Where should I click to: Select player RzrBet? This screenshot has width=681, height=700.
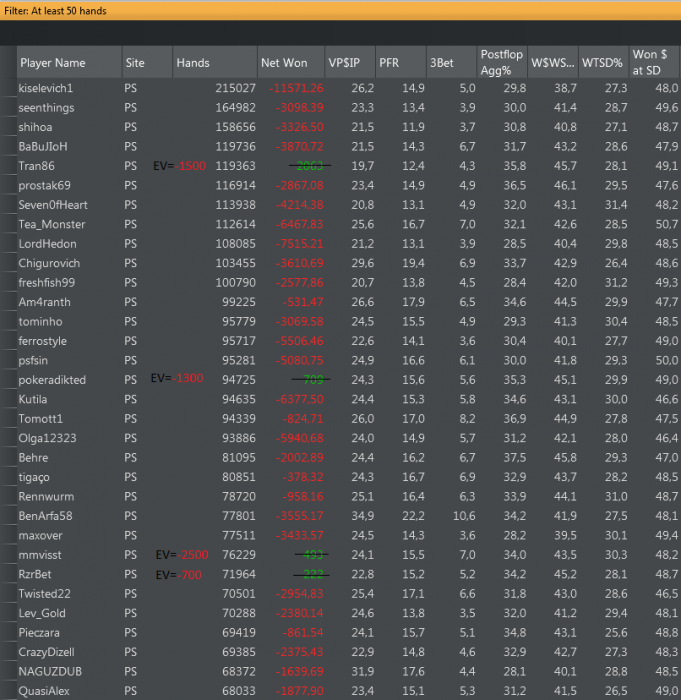coord(35,574)
